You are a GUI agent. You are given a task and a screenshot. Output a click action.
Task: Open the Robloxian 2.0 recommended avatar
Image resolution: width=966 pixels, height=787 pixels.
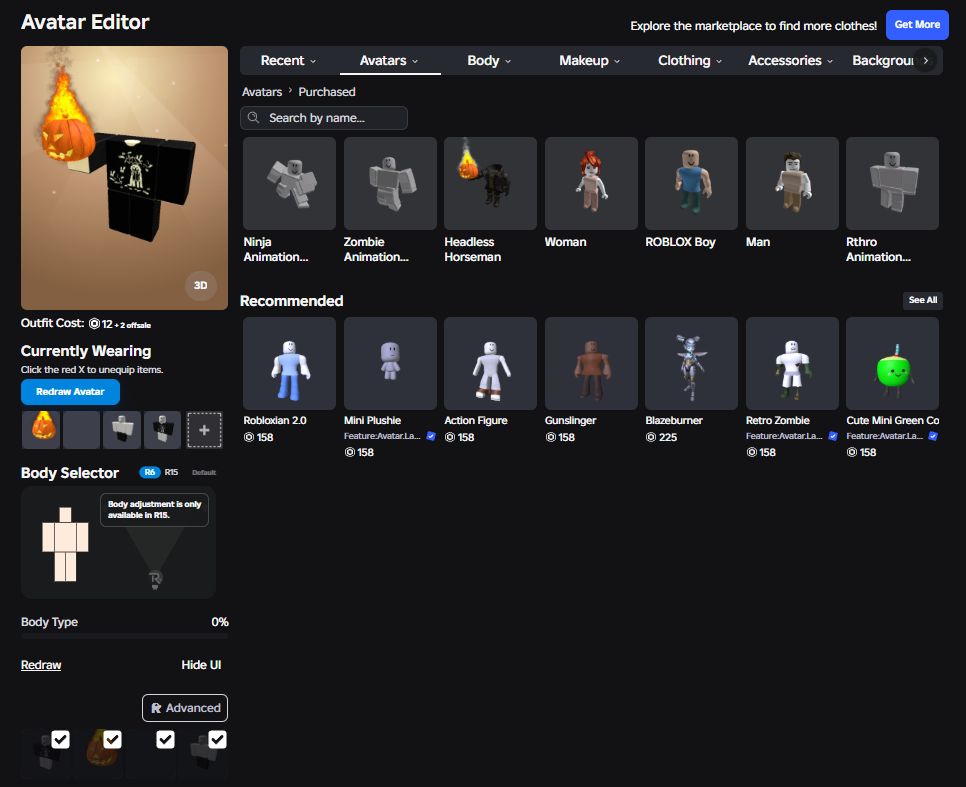[290, 364]
